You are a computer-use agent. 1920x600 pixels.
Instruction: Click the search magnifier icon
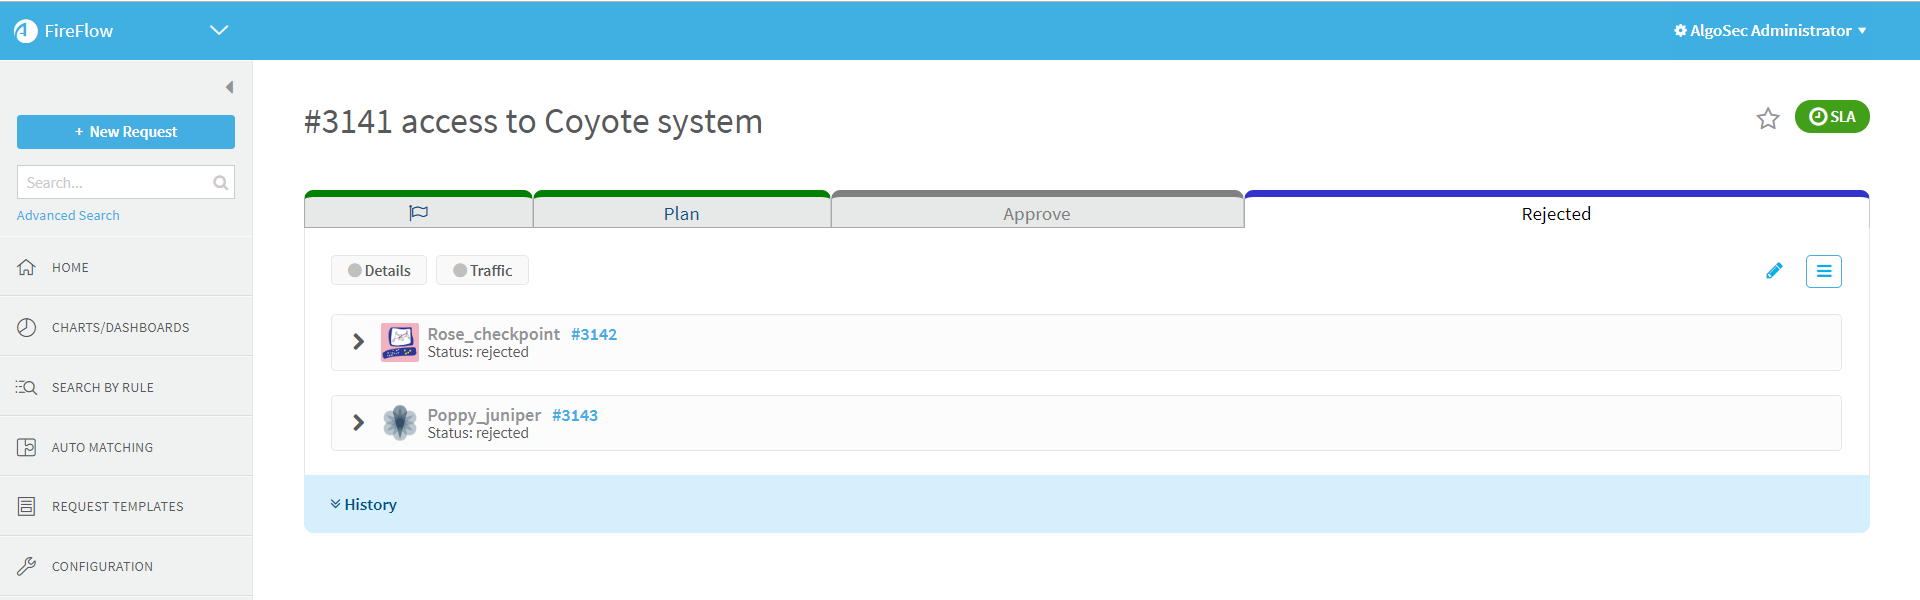220,183
